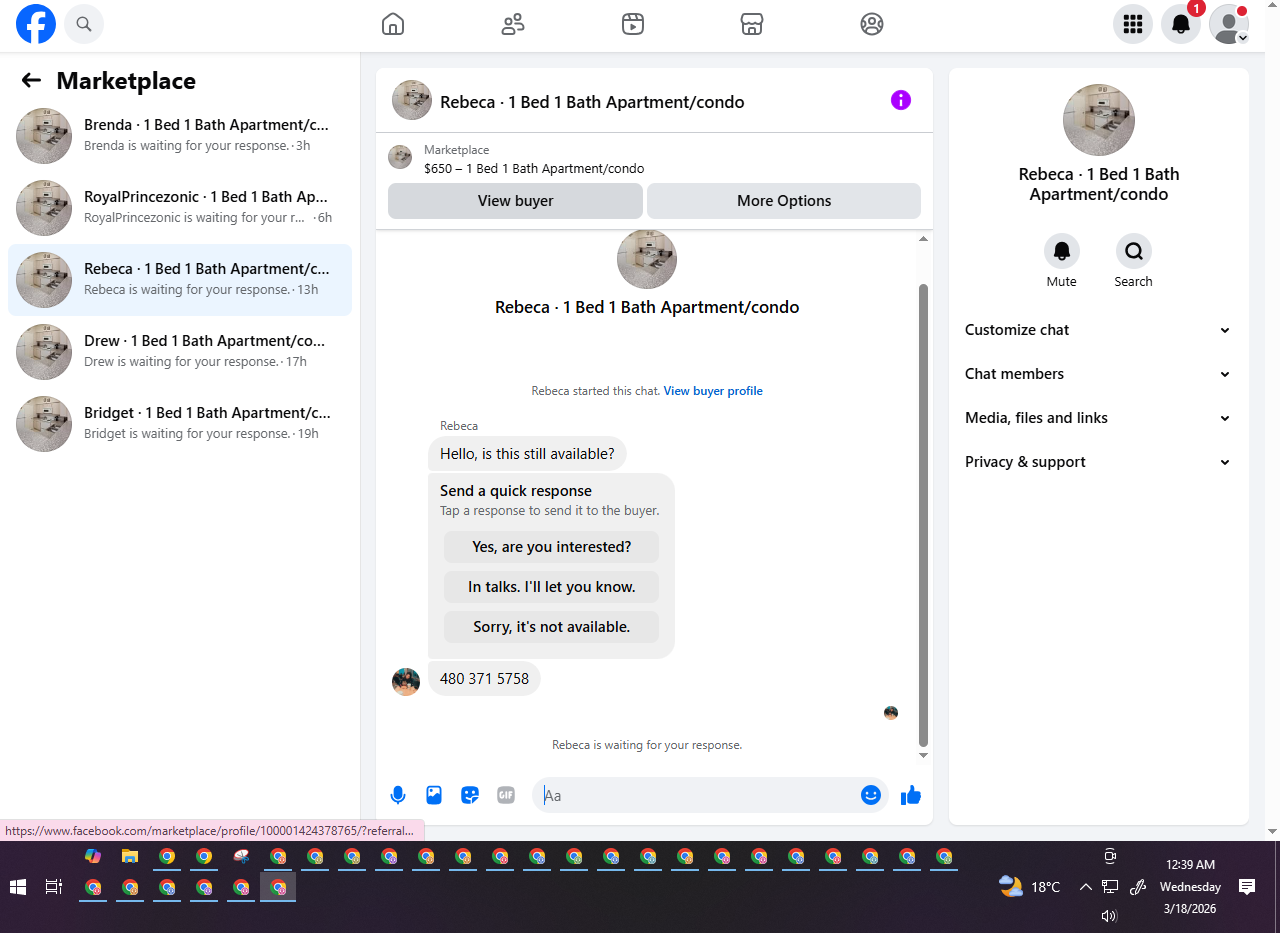The image size is (1280, 933).
Task: Open the GIF picker icon
Action: 506,795
